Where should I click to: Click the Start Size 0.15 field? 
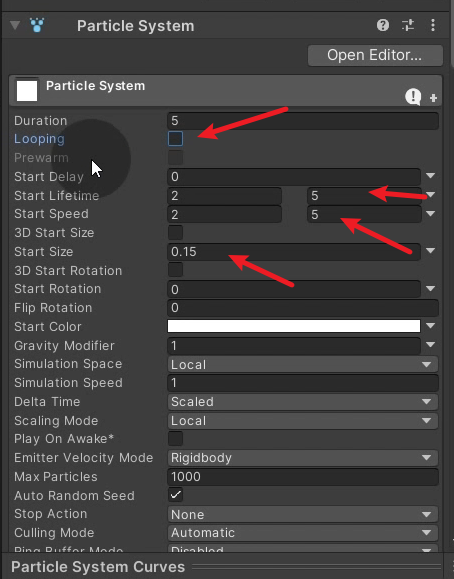coord(294,251)
